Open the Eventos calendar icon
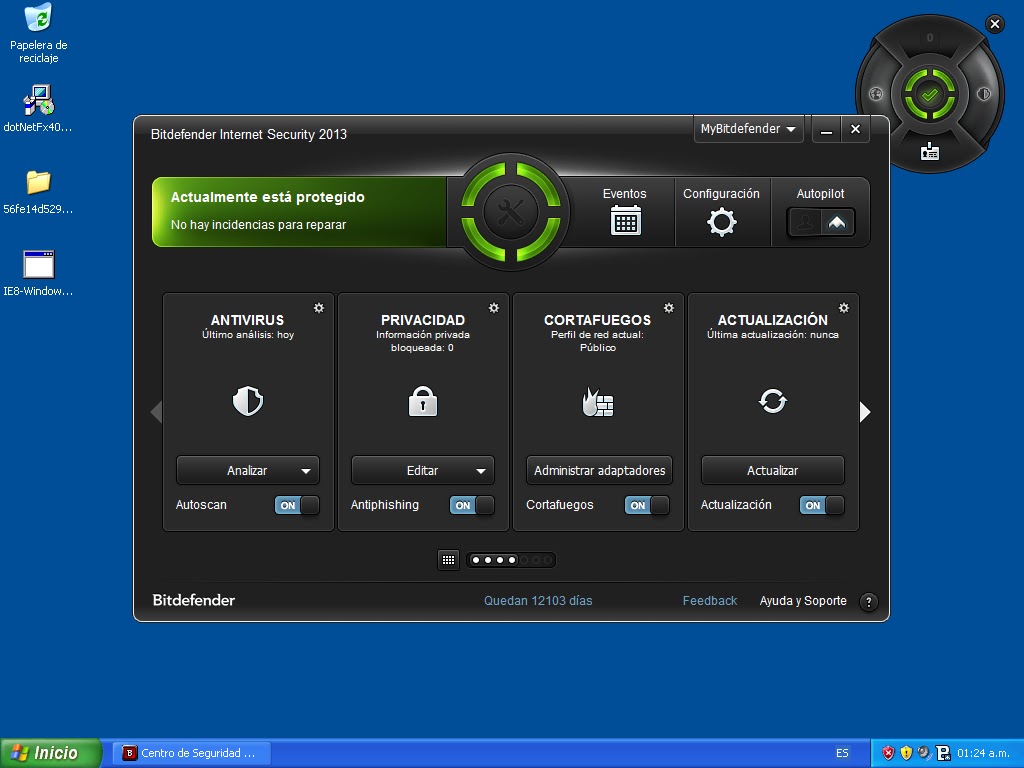The image size is (1024, 768). pyautogui.click(x=625, y=220)
